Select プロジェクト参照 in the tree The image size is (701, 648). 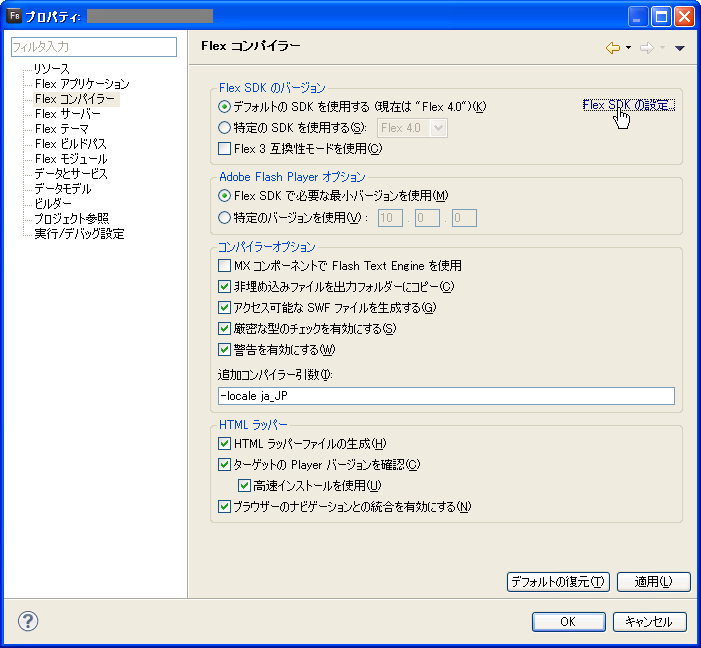pos(72,219)
